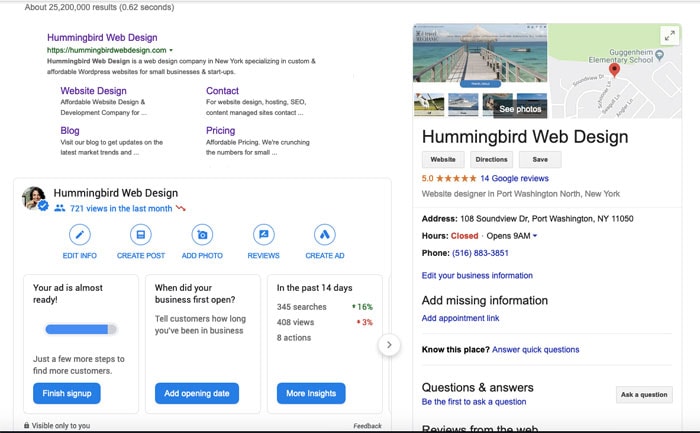Screen dimensions: 700x433
Task: Click the Add Photo camera icon
Action: tap(202, 235)
